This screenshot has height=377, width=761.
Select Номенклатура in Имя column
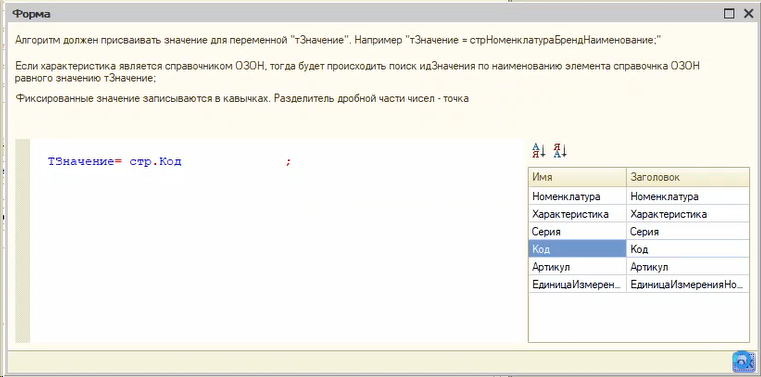tap(577, 197)
